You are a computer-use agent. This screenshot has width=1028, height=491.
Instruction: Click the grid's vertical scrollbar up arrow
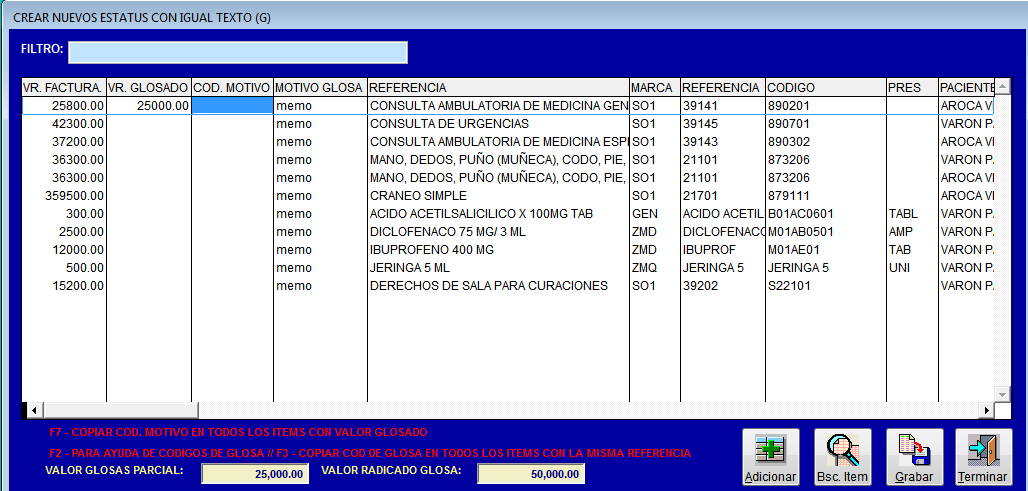coord(1002,88)
